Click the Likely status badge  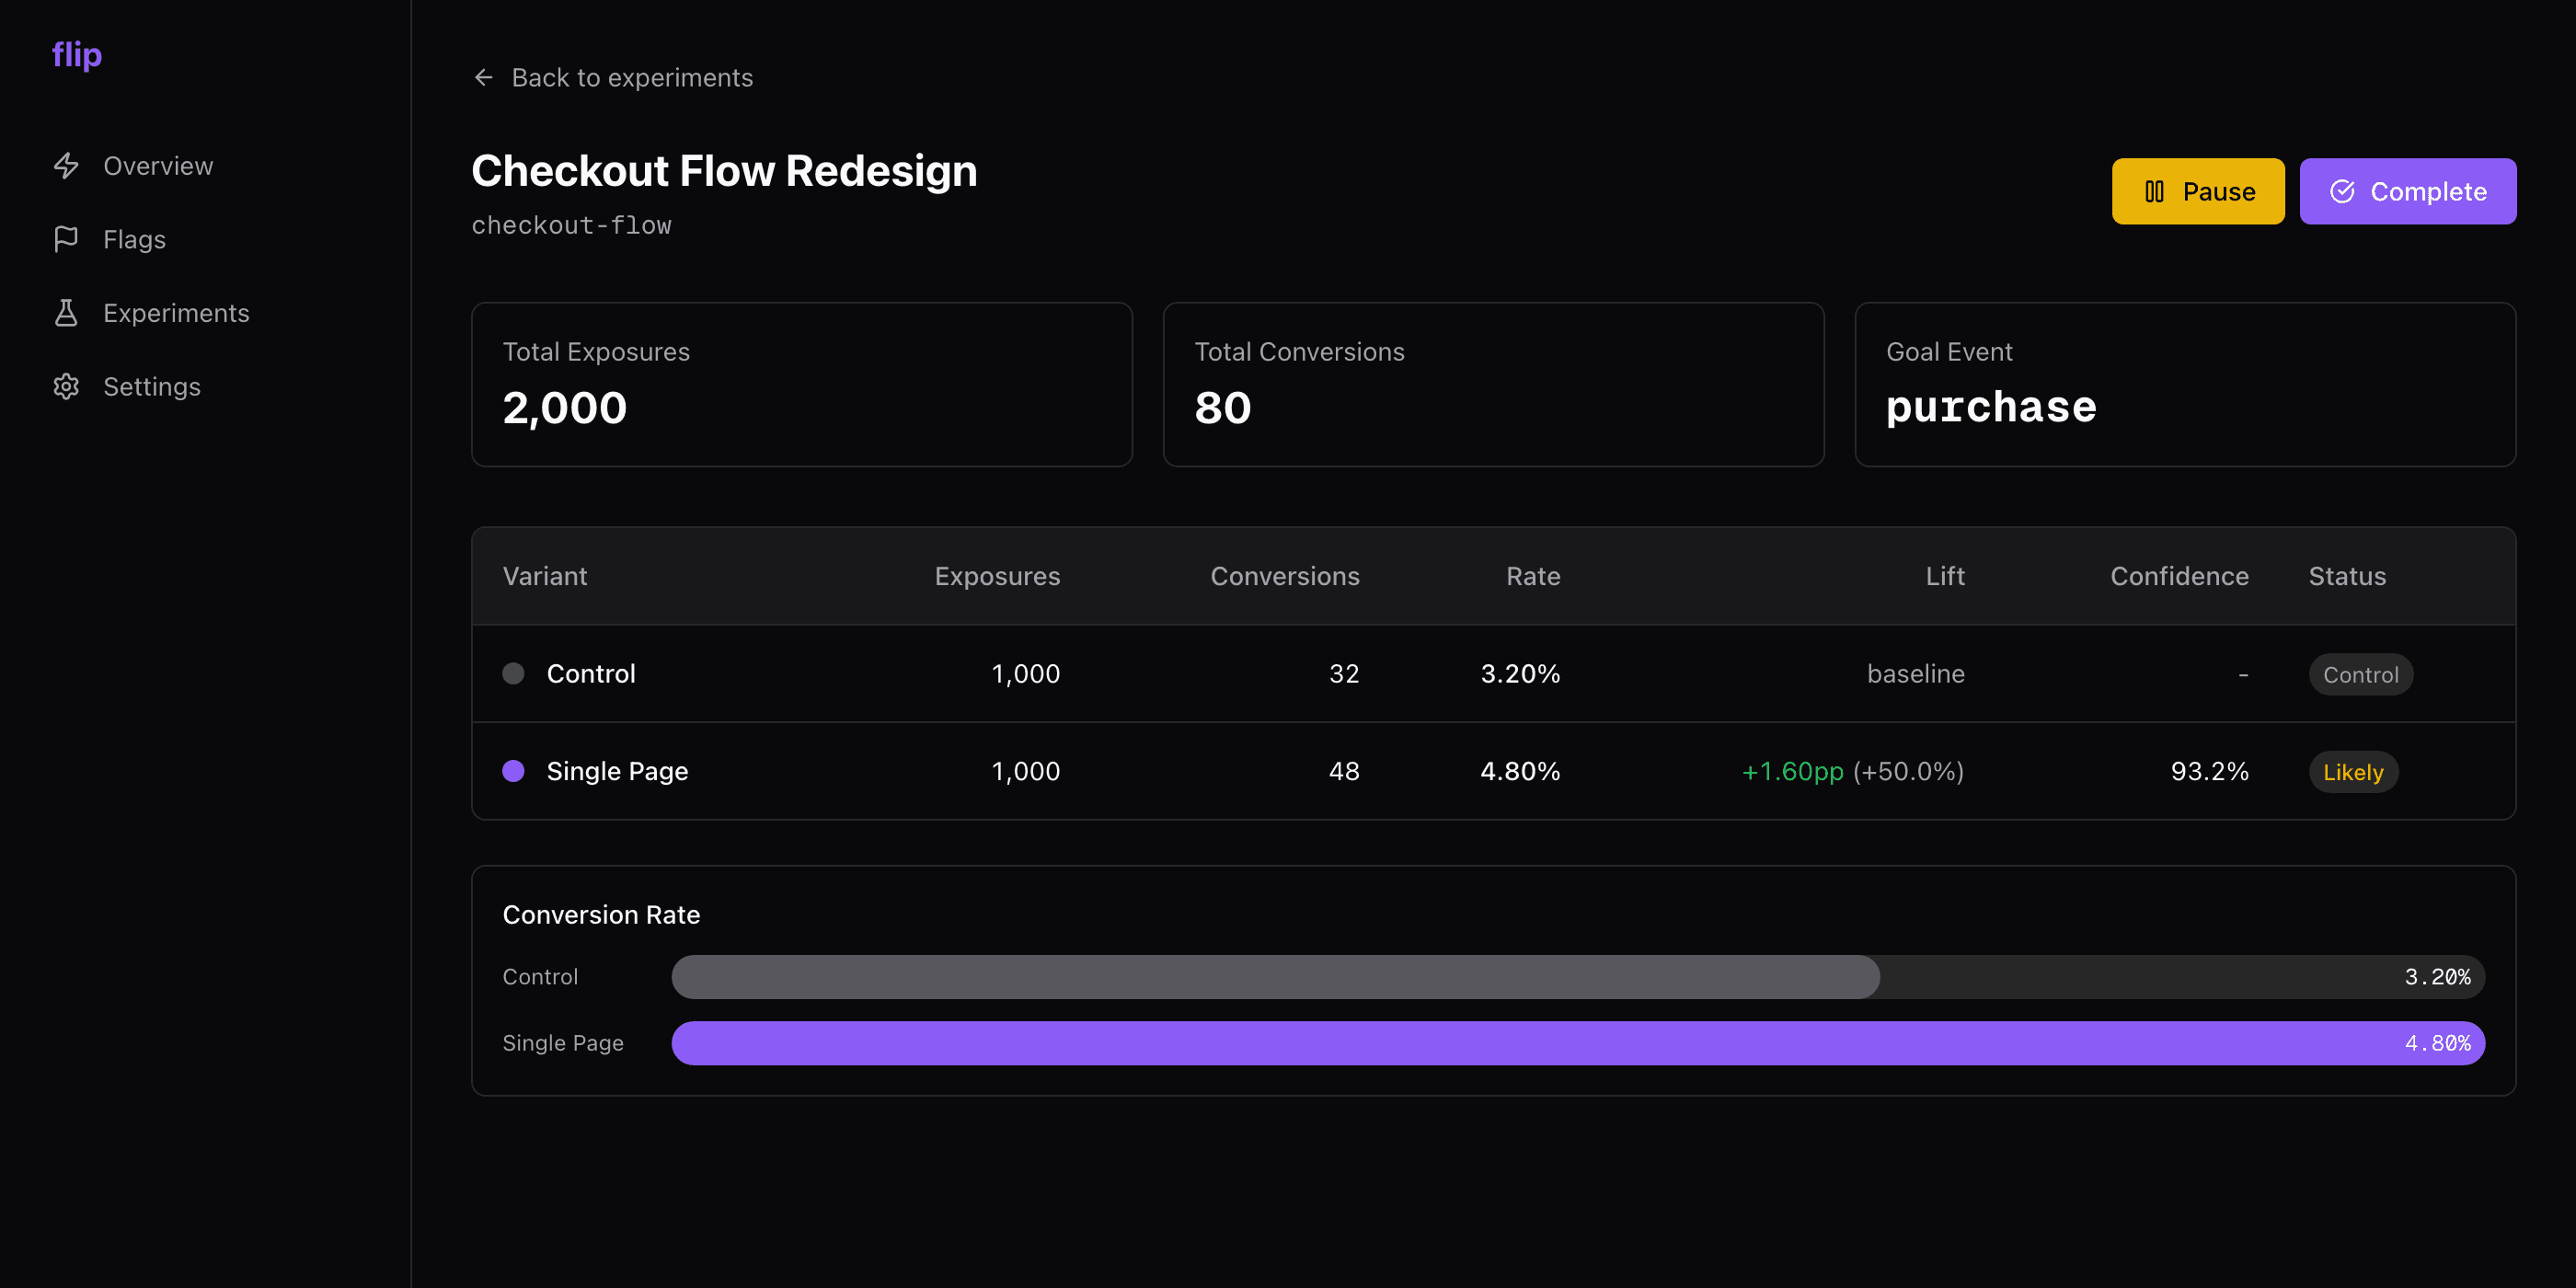2352,772
